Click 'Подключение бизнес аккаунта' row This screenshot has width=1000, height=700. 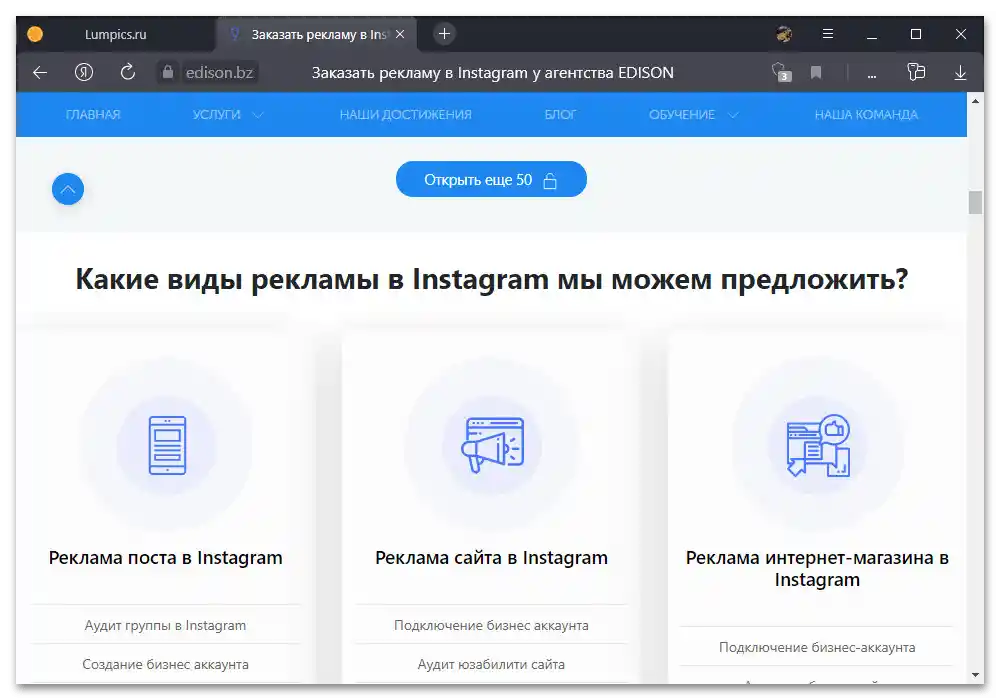491,625
